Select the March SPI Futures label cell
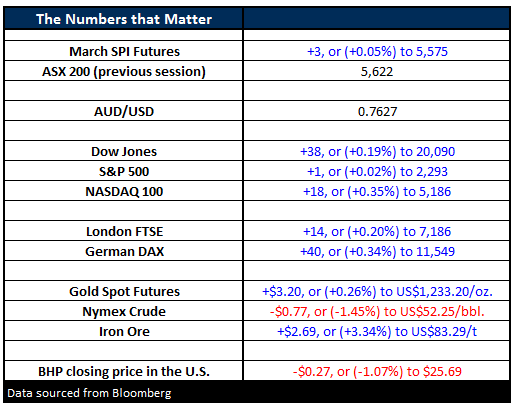This screenshot has width=515, height=405. pyautogui.click(x=124, y=51)
